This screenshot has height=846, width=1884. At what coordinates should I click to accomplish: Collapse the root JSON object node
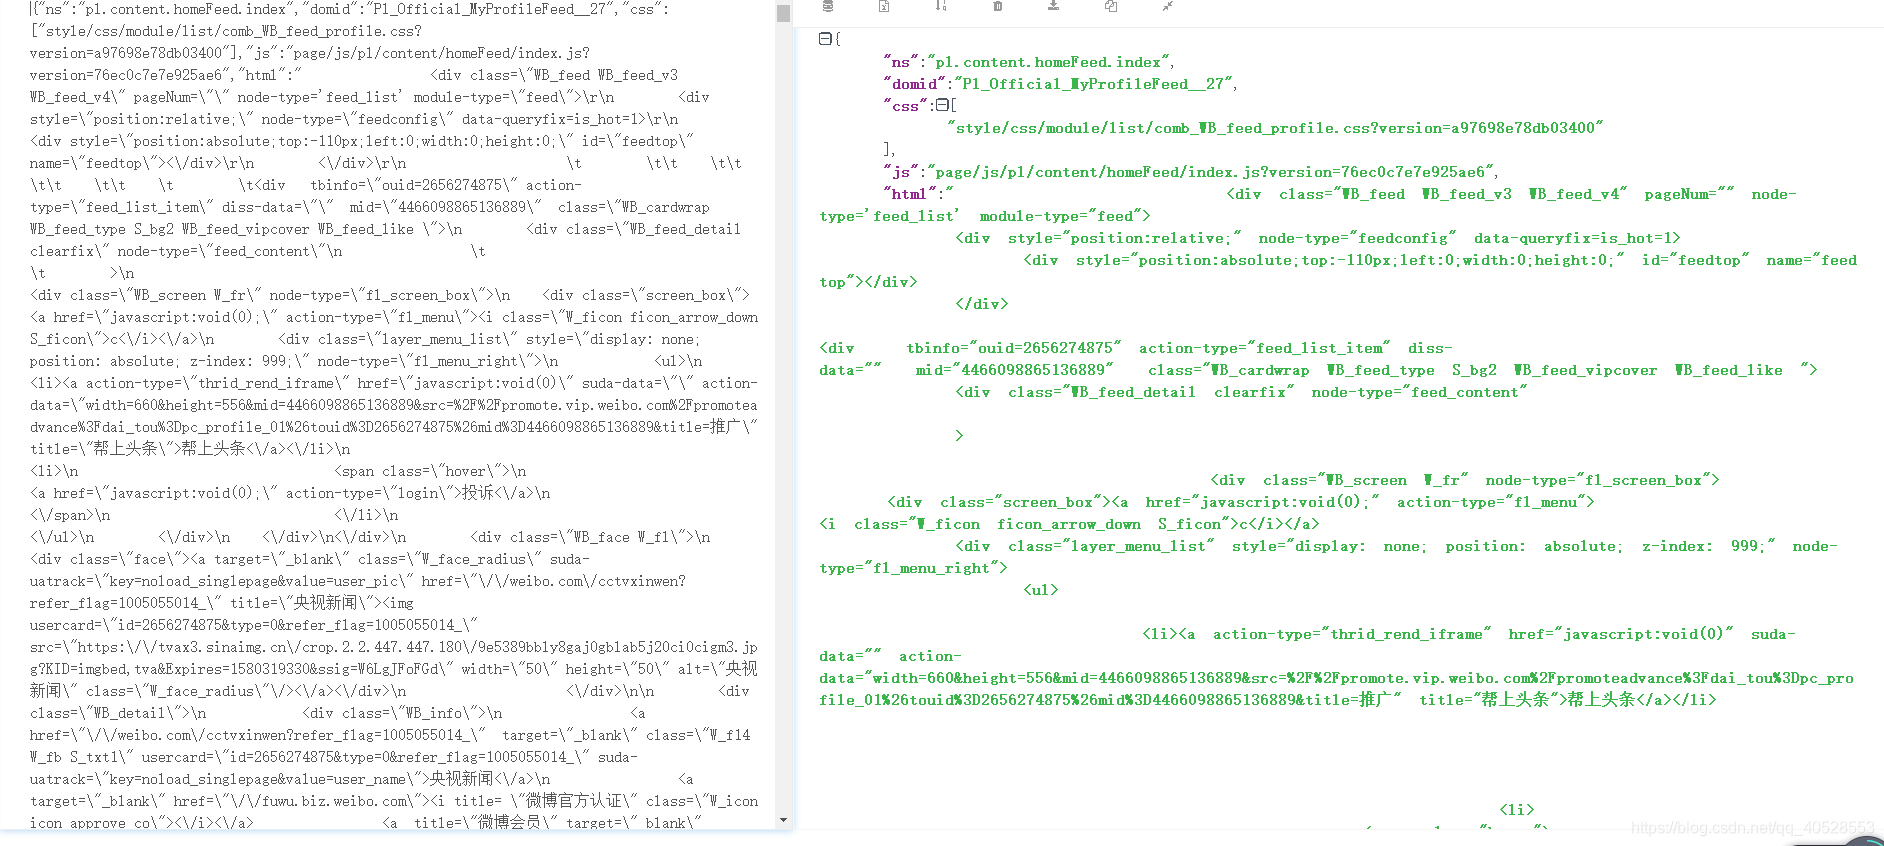[825, 39]
